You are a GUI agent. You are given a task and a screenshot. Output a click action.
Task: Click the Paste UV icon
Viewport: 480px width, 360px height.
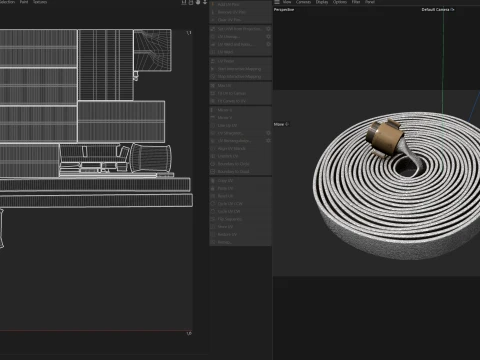tap(213, 188)
